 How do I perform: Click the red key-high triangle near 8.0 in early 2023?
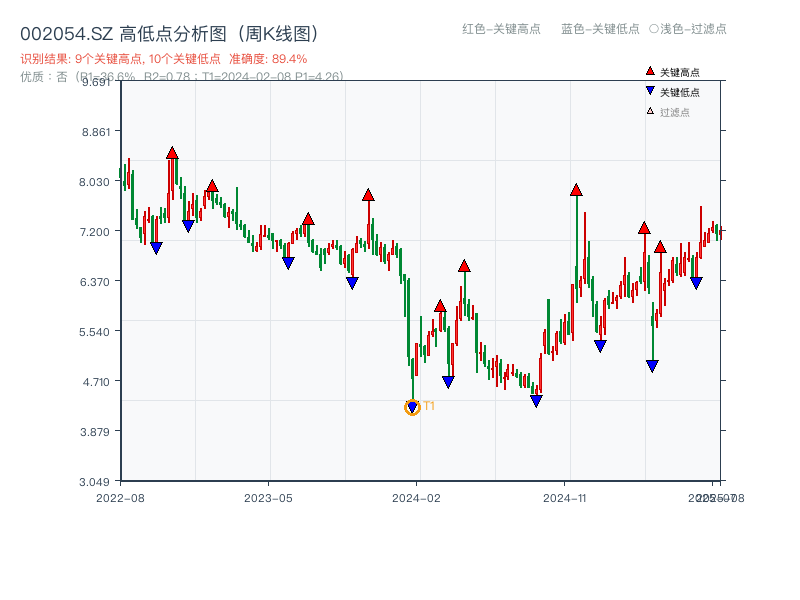tap(212, 186)
